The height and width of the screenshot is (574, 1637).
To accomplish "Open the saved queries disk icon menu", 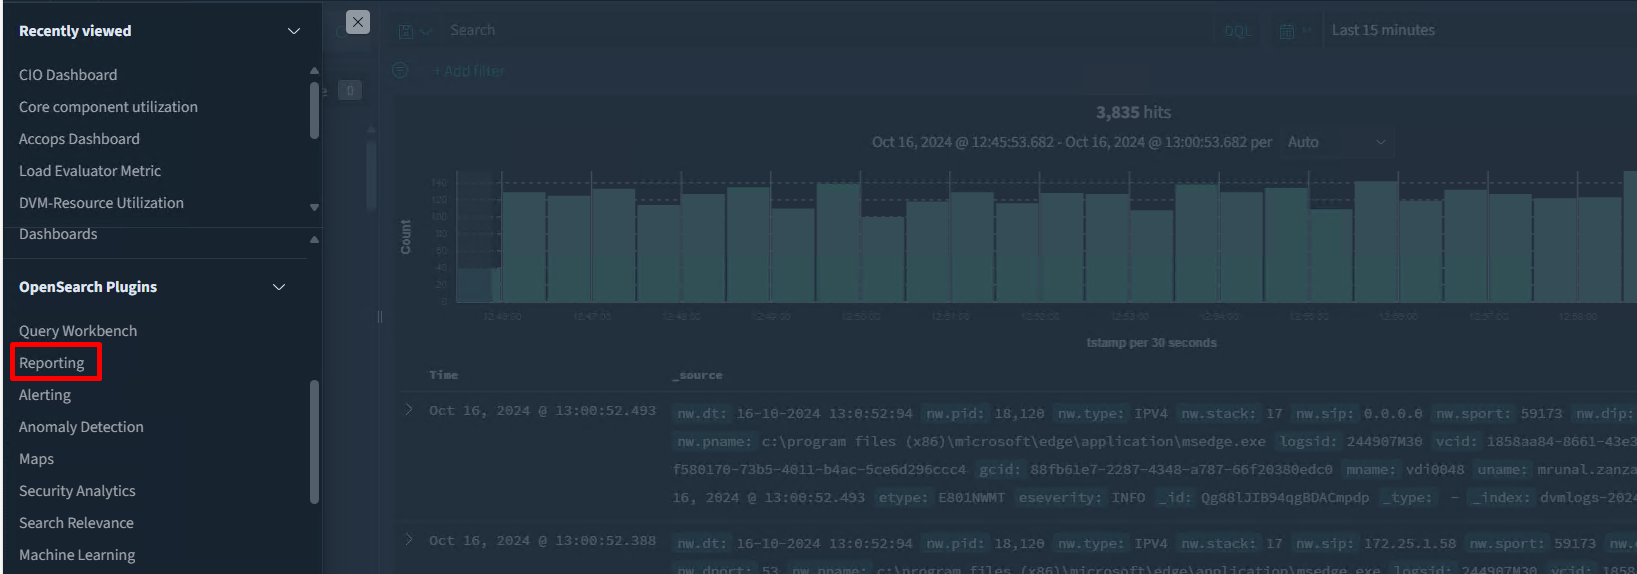I will pos(413,31).
